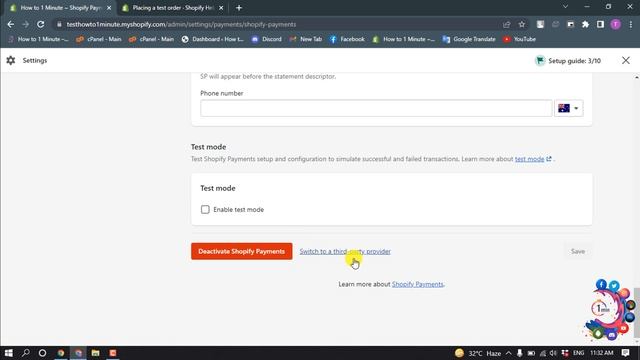Open cPanel - Main first bookmark
This screenshot has width=640, height=360.
coord(99,39)
